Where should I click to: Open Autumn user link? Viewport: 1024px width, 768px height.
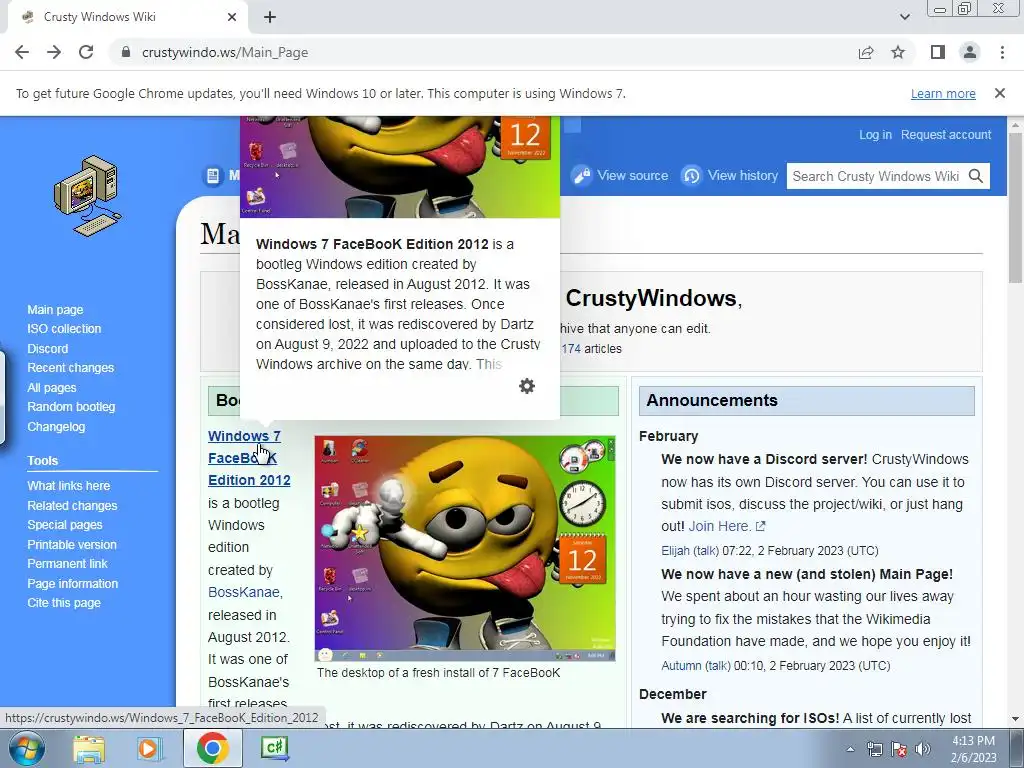tap(681, 665)
